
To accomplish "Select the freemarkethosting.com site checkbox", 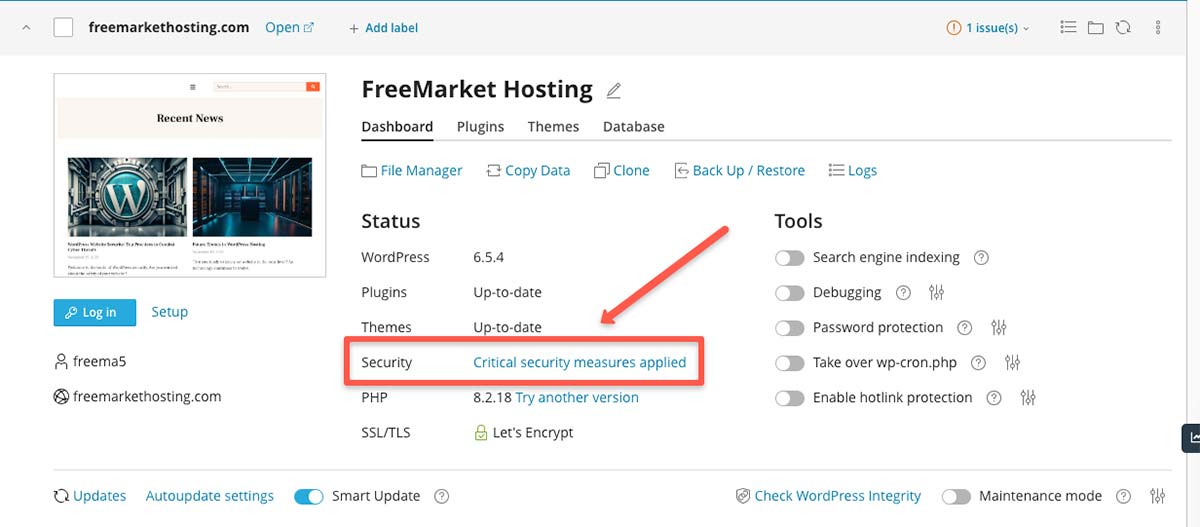I will 63,28.
